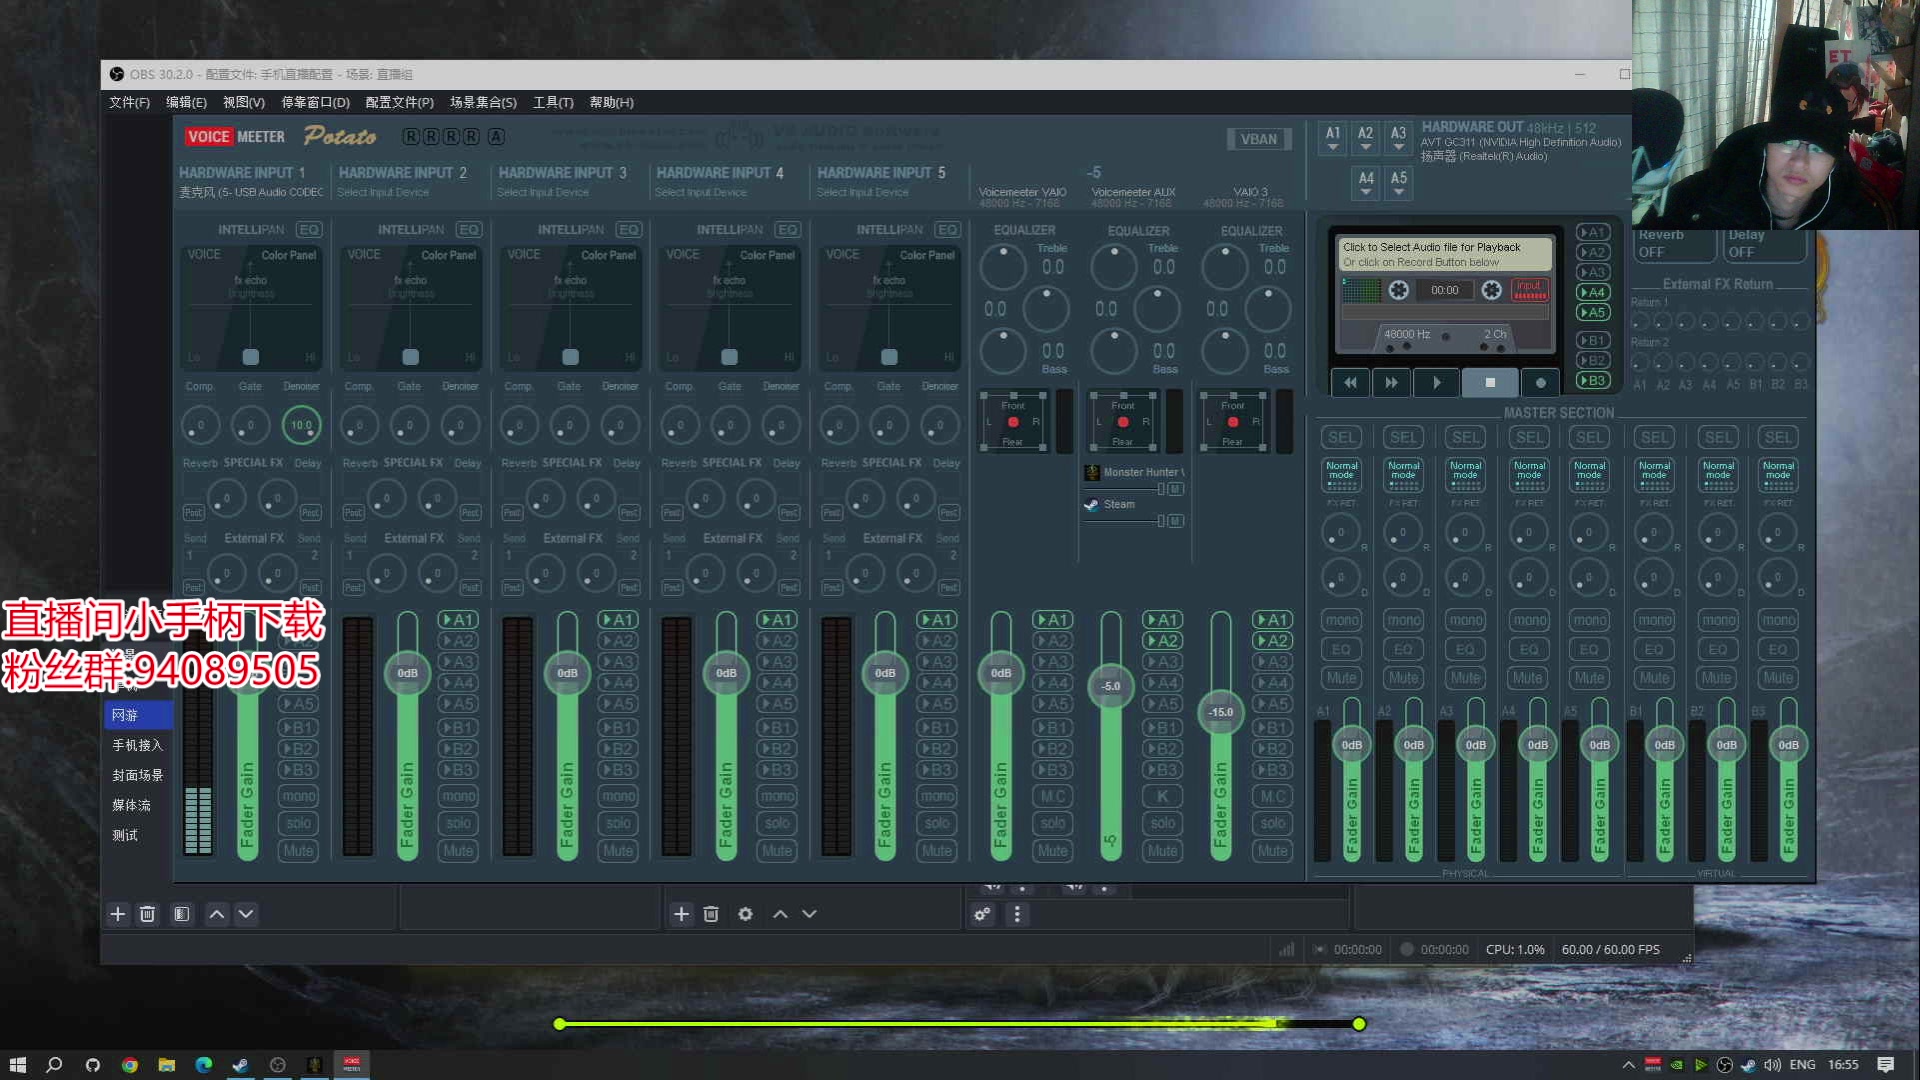Viewport: 1920px width, 1080px height.
Task: Mute the Voicemeeter VAIO strip
Action: 1052,851
